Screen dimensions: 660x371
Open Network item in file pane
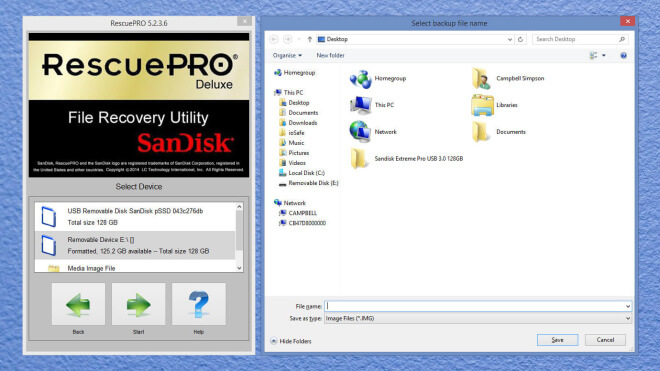(x=373, y=132)
